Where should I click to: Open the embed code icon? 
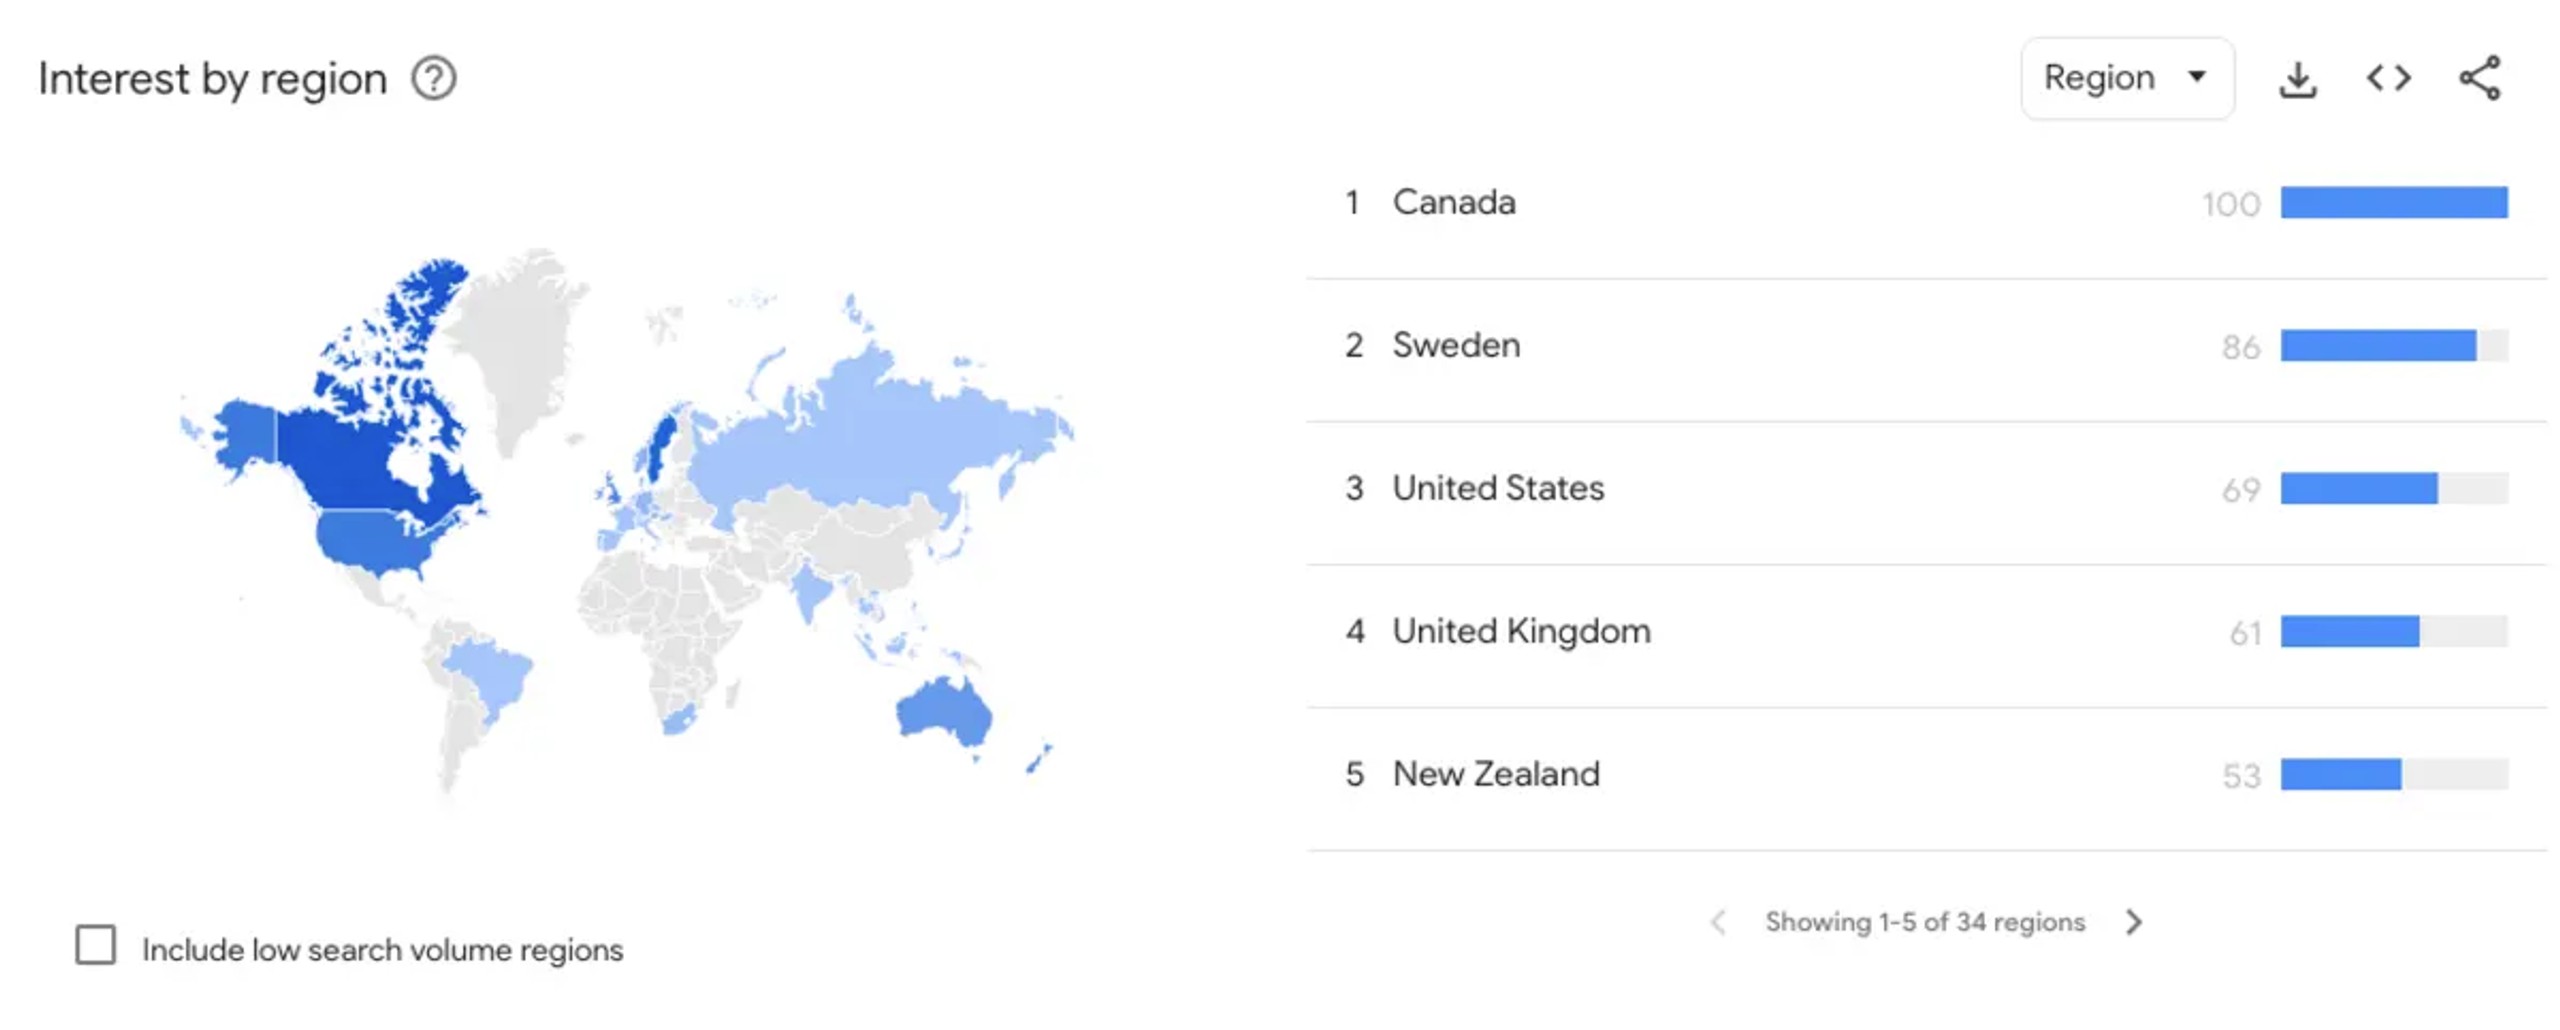(x=2388, y=78)
